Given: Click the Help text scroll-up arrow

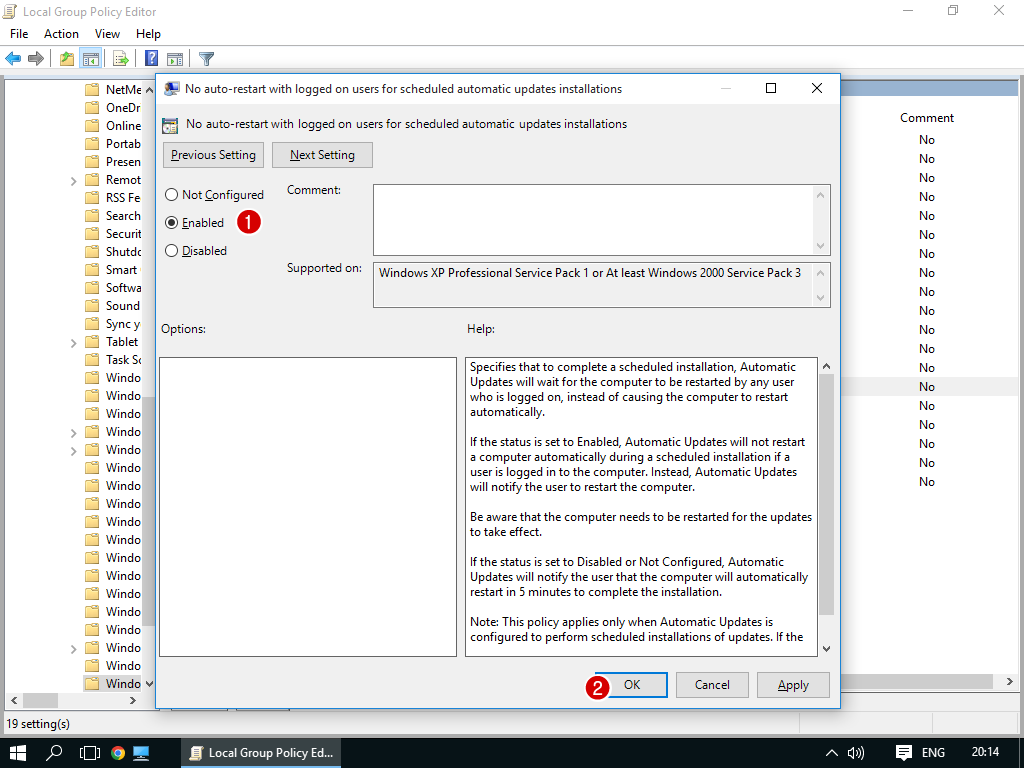Looking at the screenshot, I should [x=826, y=366].
